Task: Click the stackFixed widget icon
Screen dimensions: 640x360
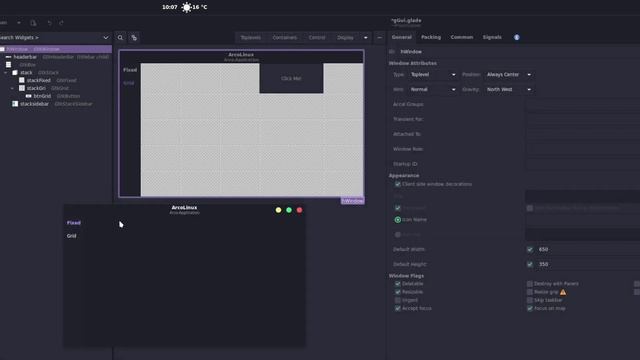Action: [x=22, y=80]
